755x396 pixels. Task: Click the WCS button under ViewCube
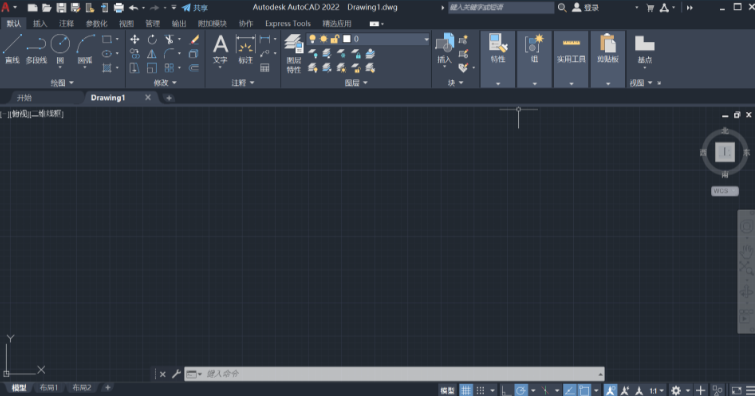[725, 191]
